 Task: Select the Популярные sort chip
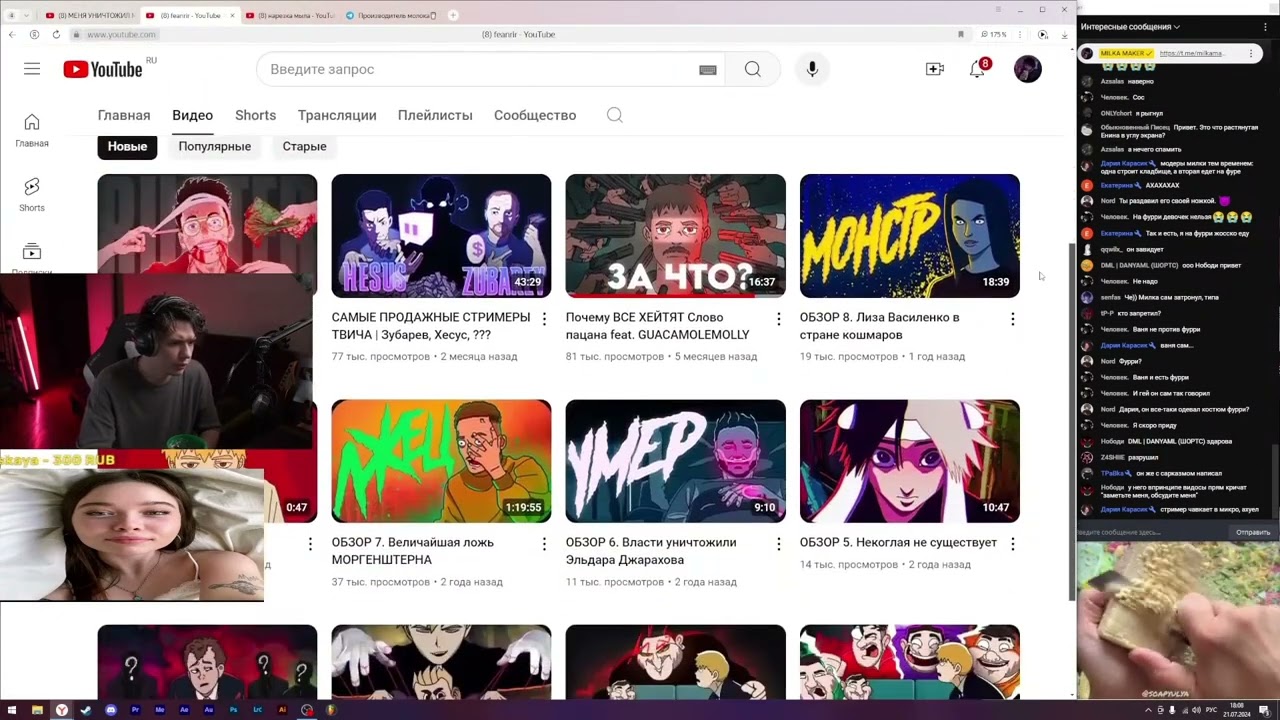[x=215, y=146]
